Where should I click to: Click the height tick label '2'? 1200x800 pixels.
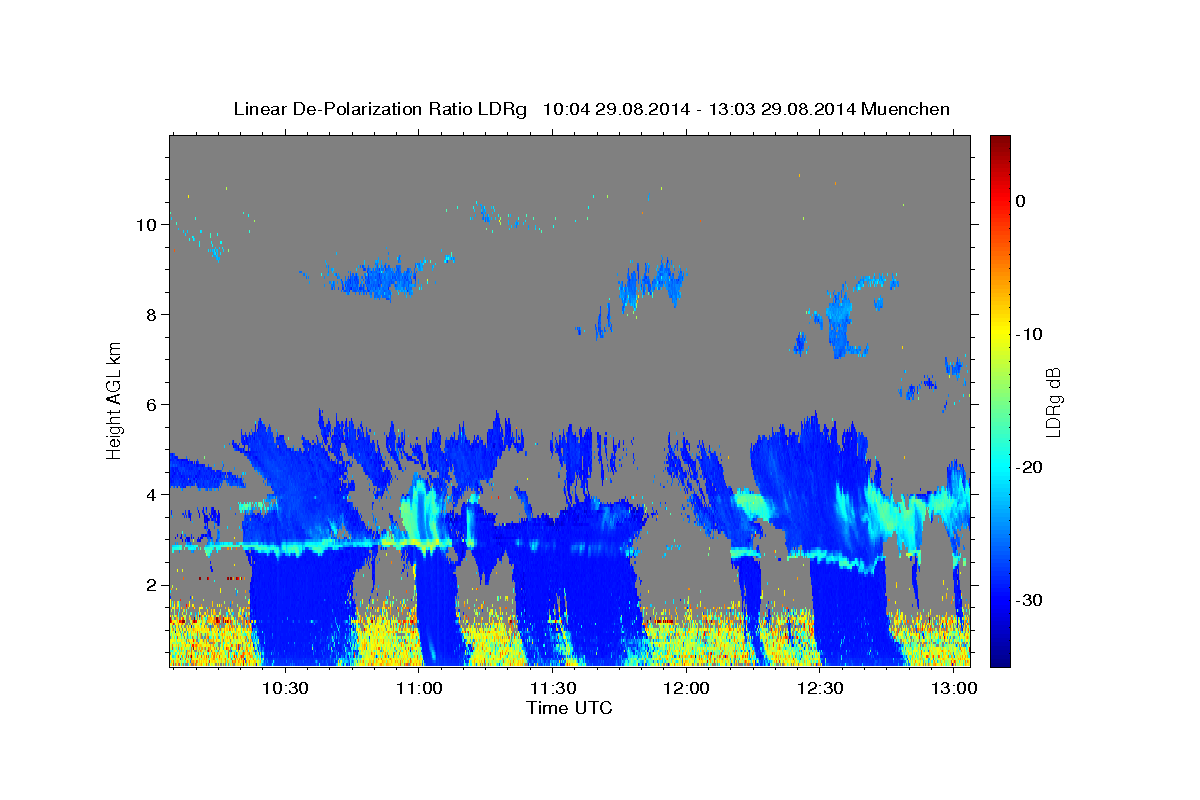point(151,584)
